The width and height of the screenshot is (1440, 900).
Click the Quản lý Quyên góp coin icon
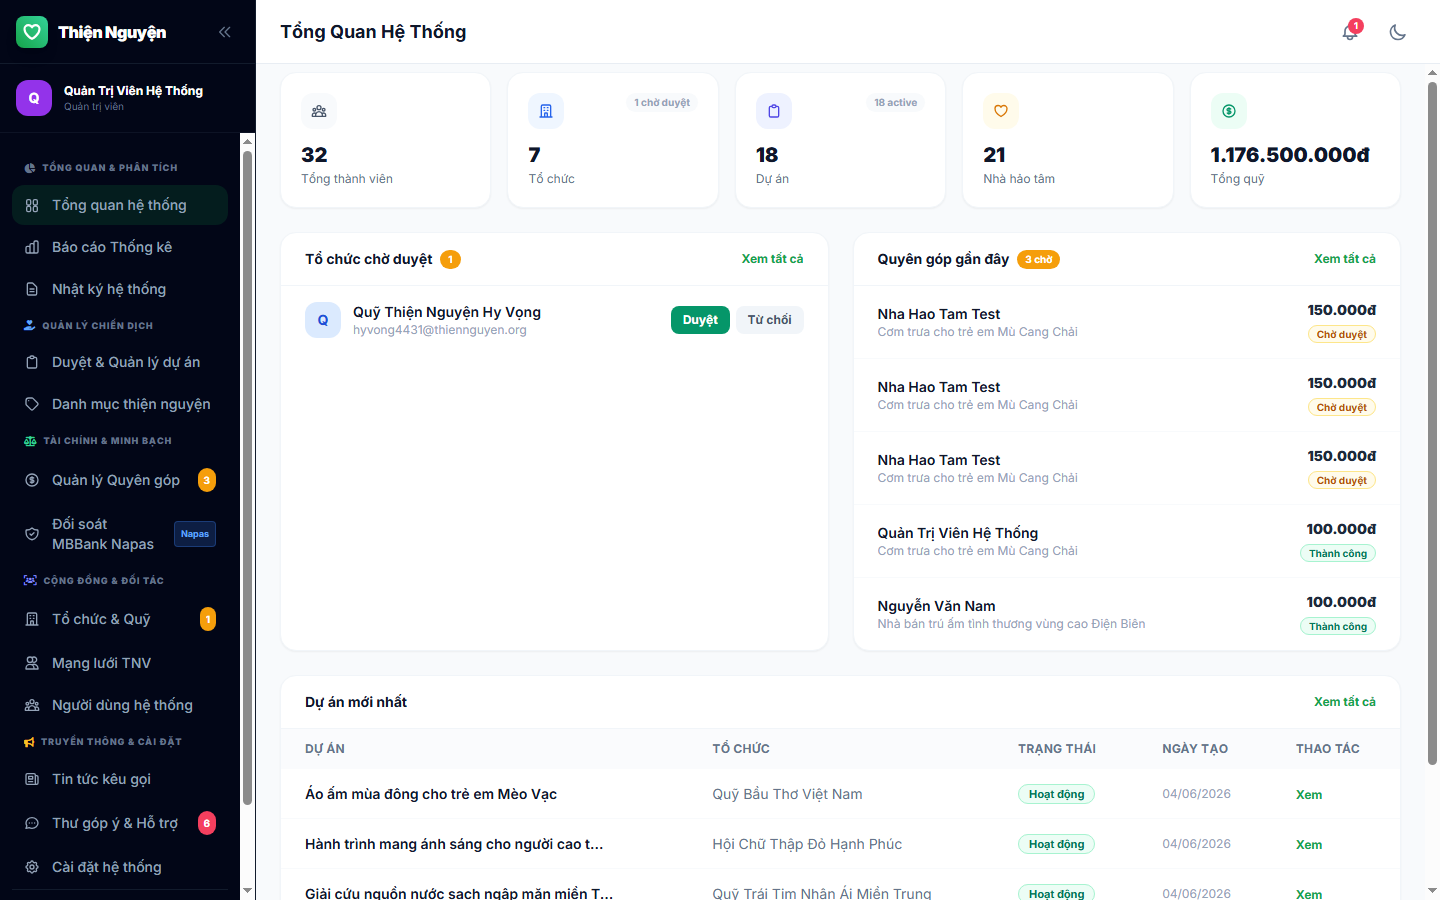32,480
